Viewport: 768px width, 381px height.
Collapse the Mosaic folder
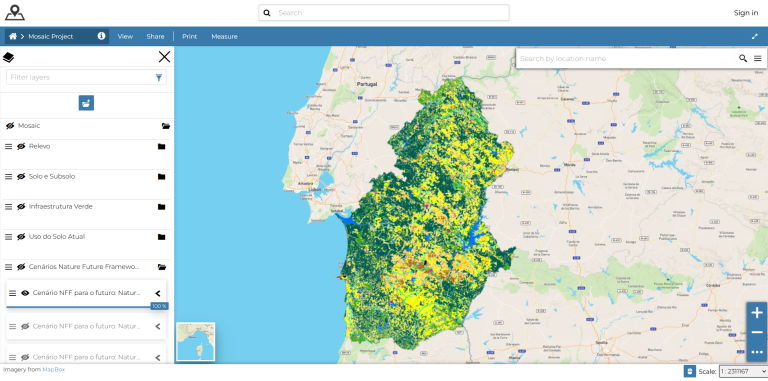(166, 126)
